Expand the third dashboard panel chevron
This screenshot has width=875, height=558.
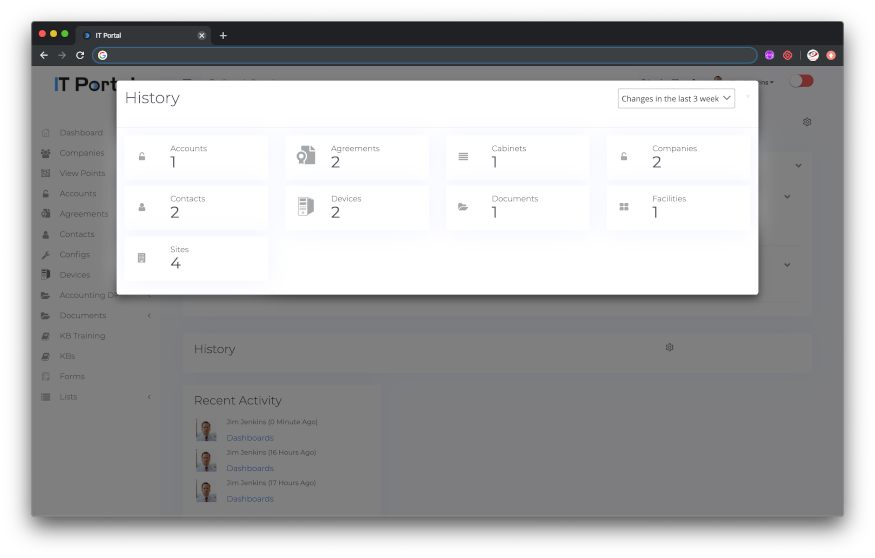point(787,265)
